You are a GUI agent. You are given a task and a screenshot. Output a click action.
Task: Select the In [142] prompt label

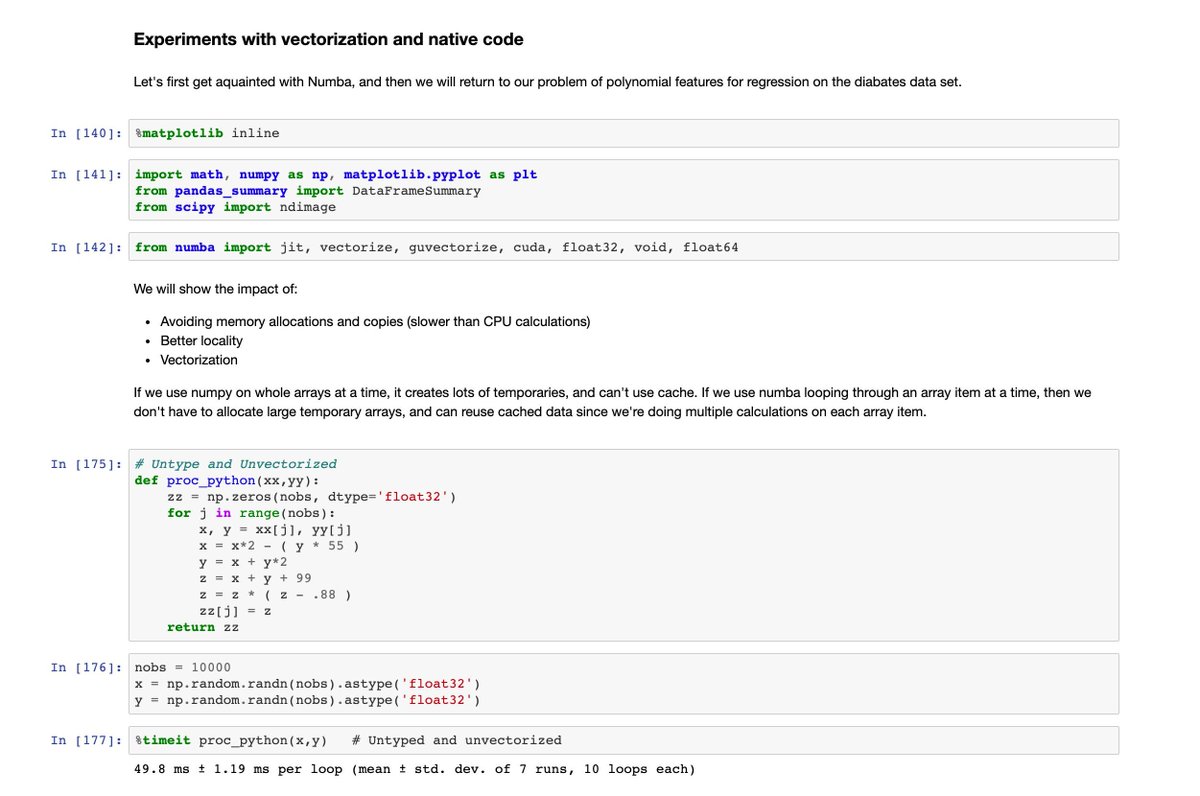tap(88, 247)
